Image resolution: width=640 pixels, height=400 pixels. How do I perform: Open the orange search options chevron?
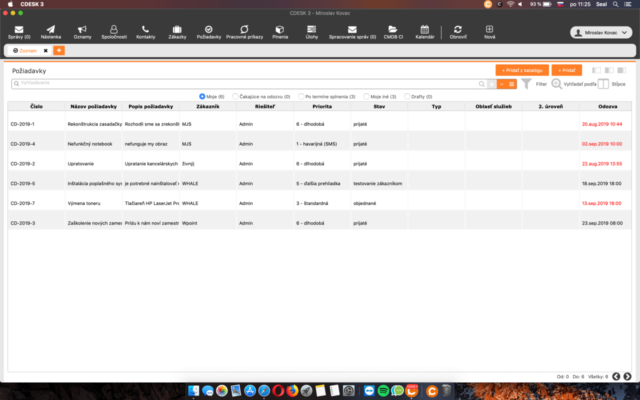(502, 84)
